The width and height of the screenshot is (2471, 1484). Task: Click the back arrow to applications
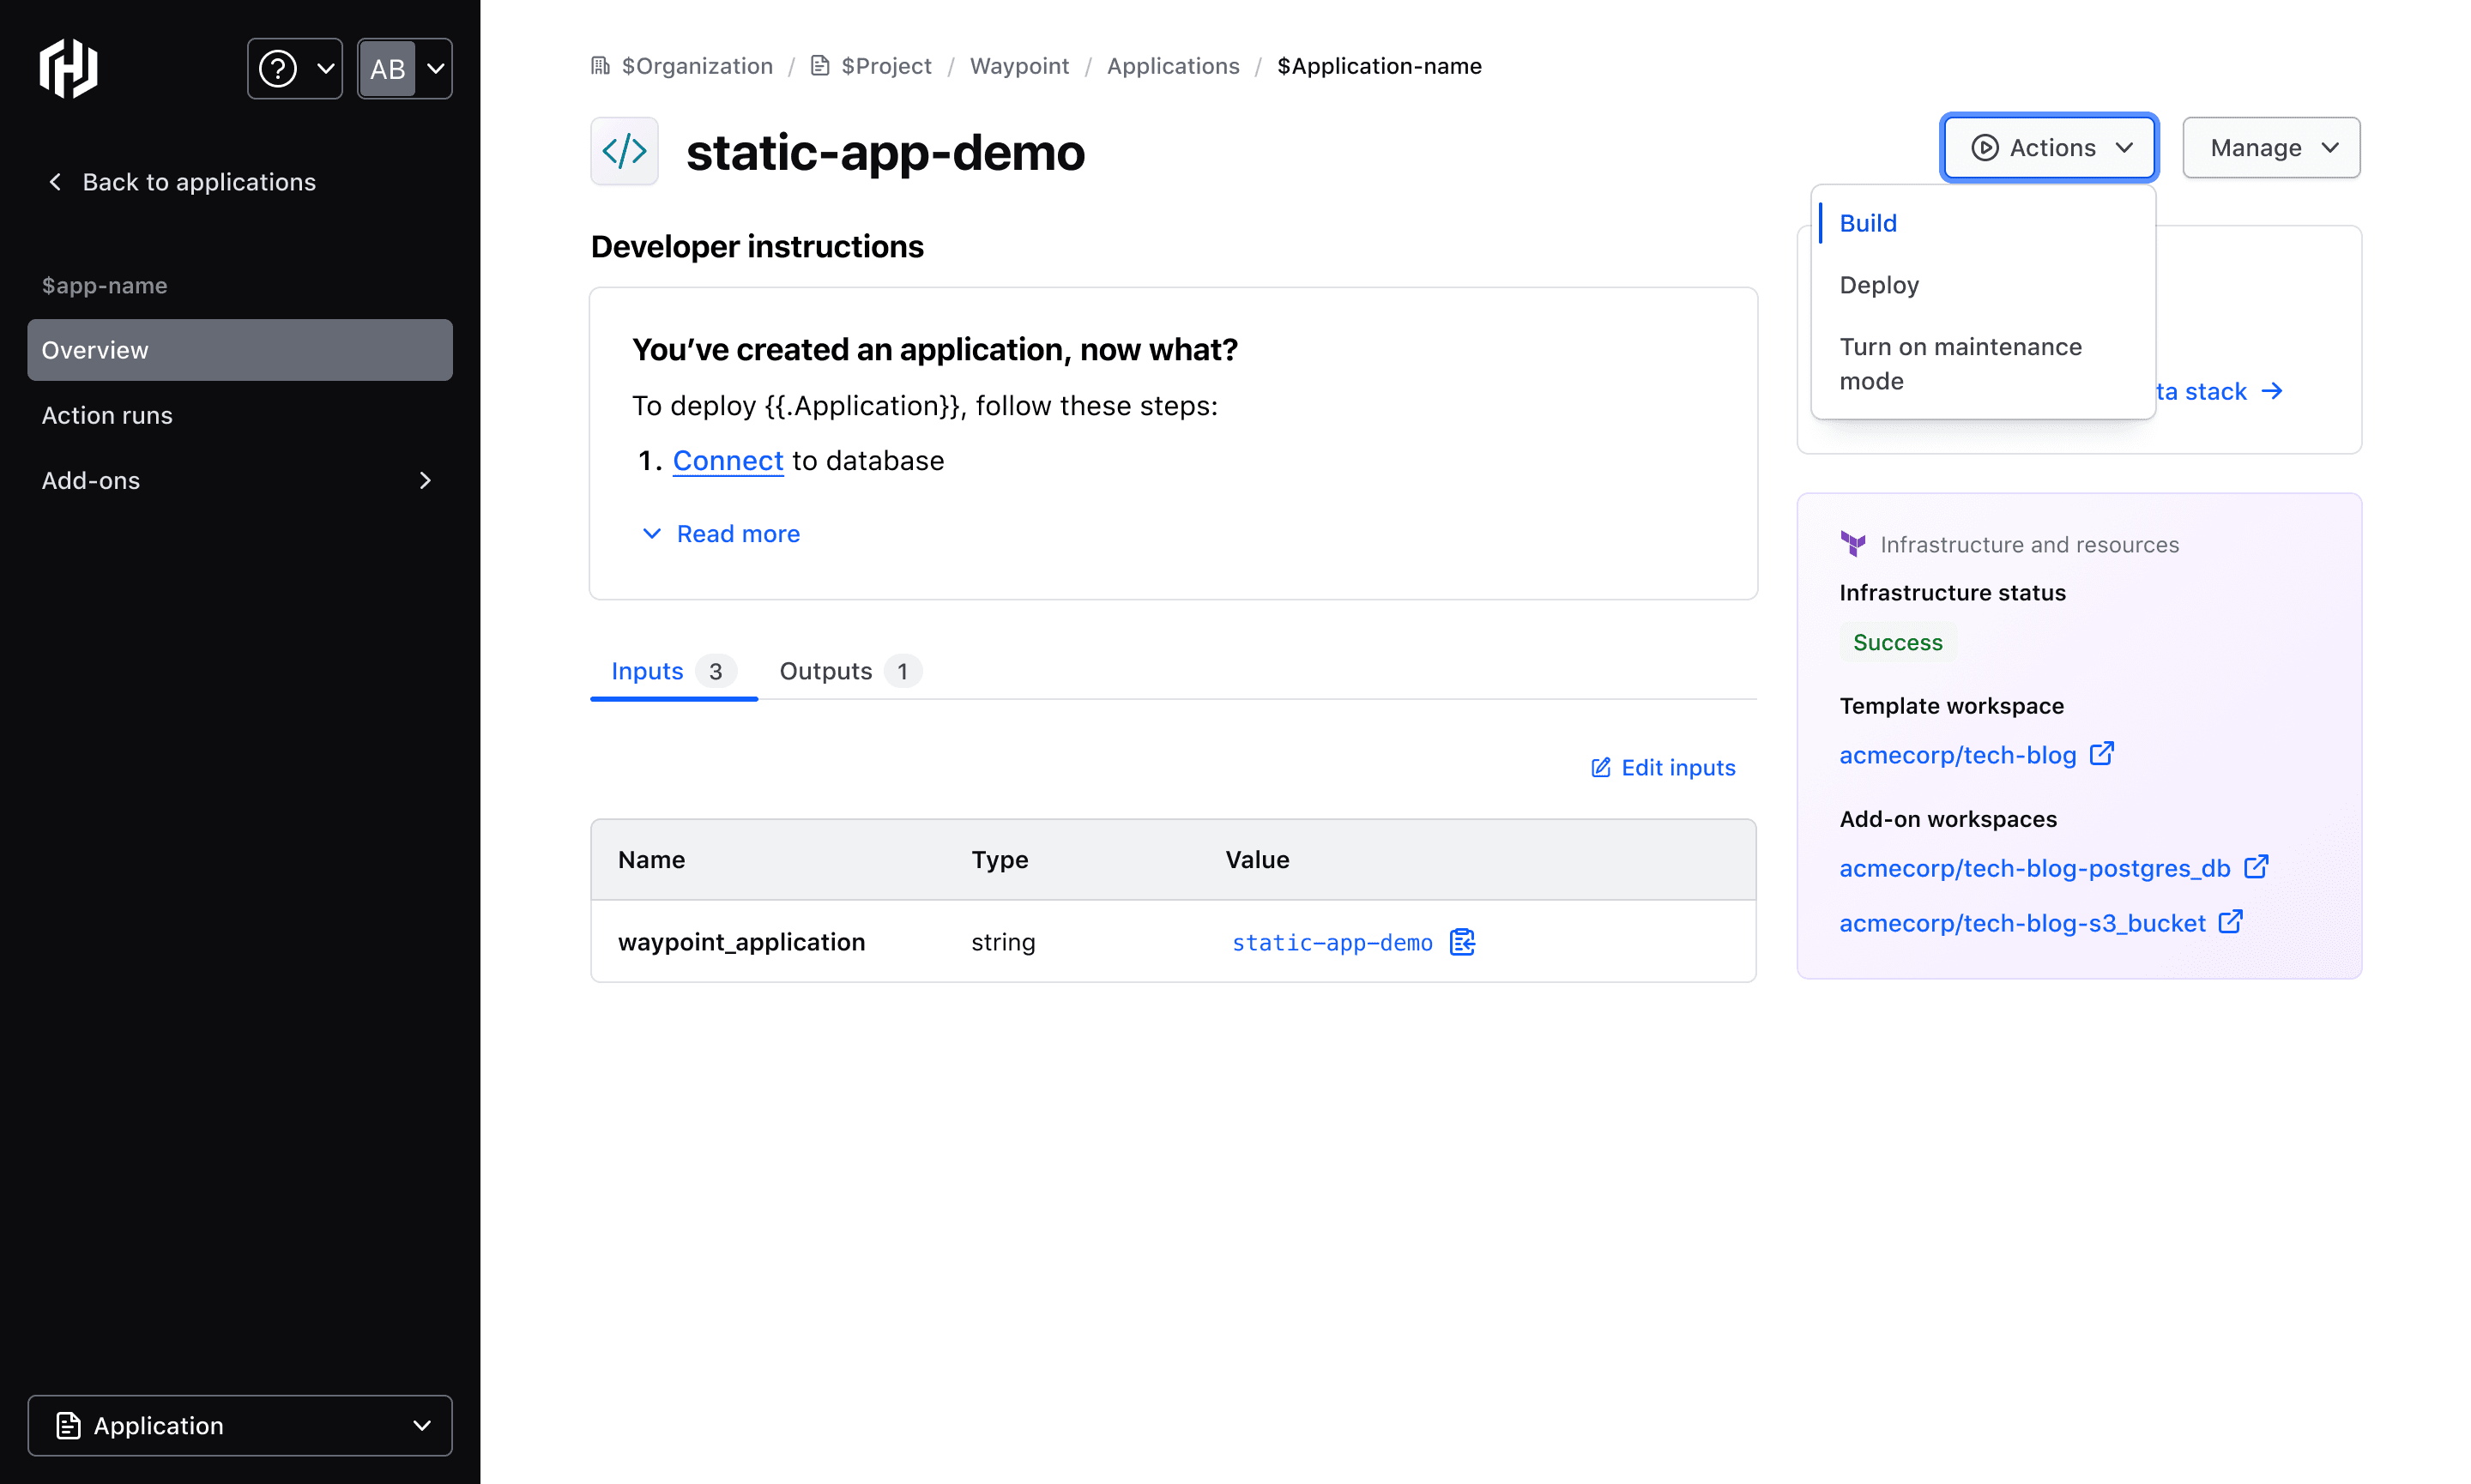pyautogui.click(x=56, y=182)
